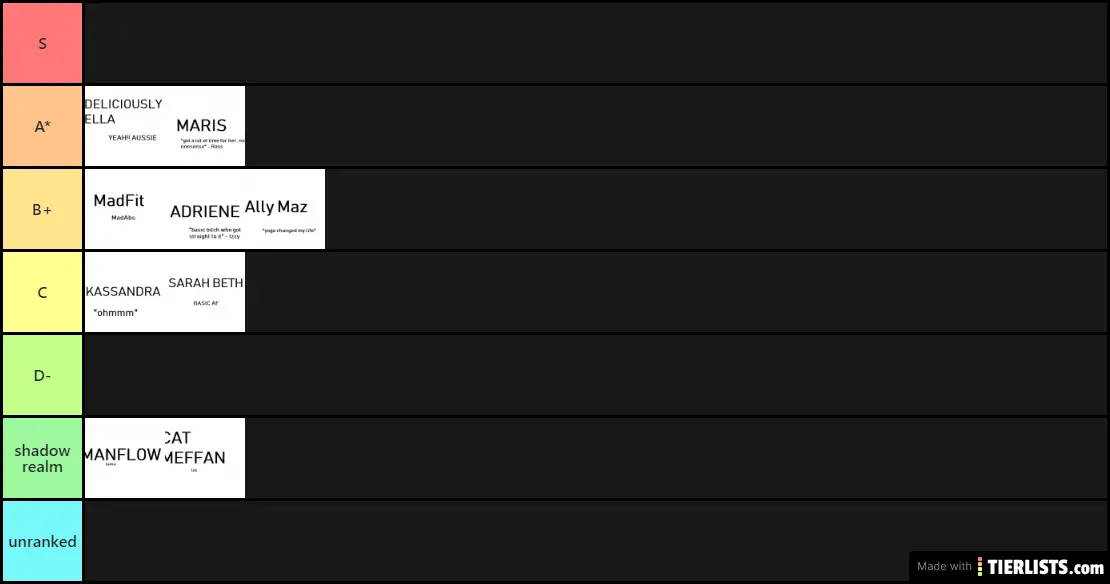Select the Deliciously Ella tile
1110x584 pixels.
click(125, 126)
